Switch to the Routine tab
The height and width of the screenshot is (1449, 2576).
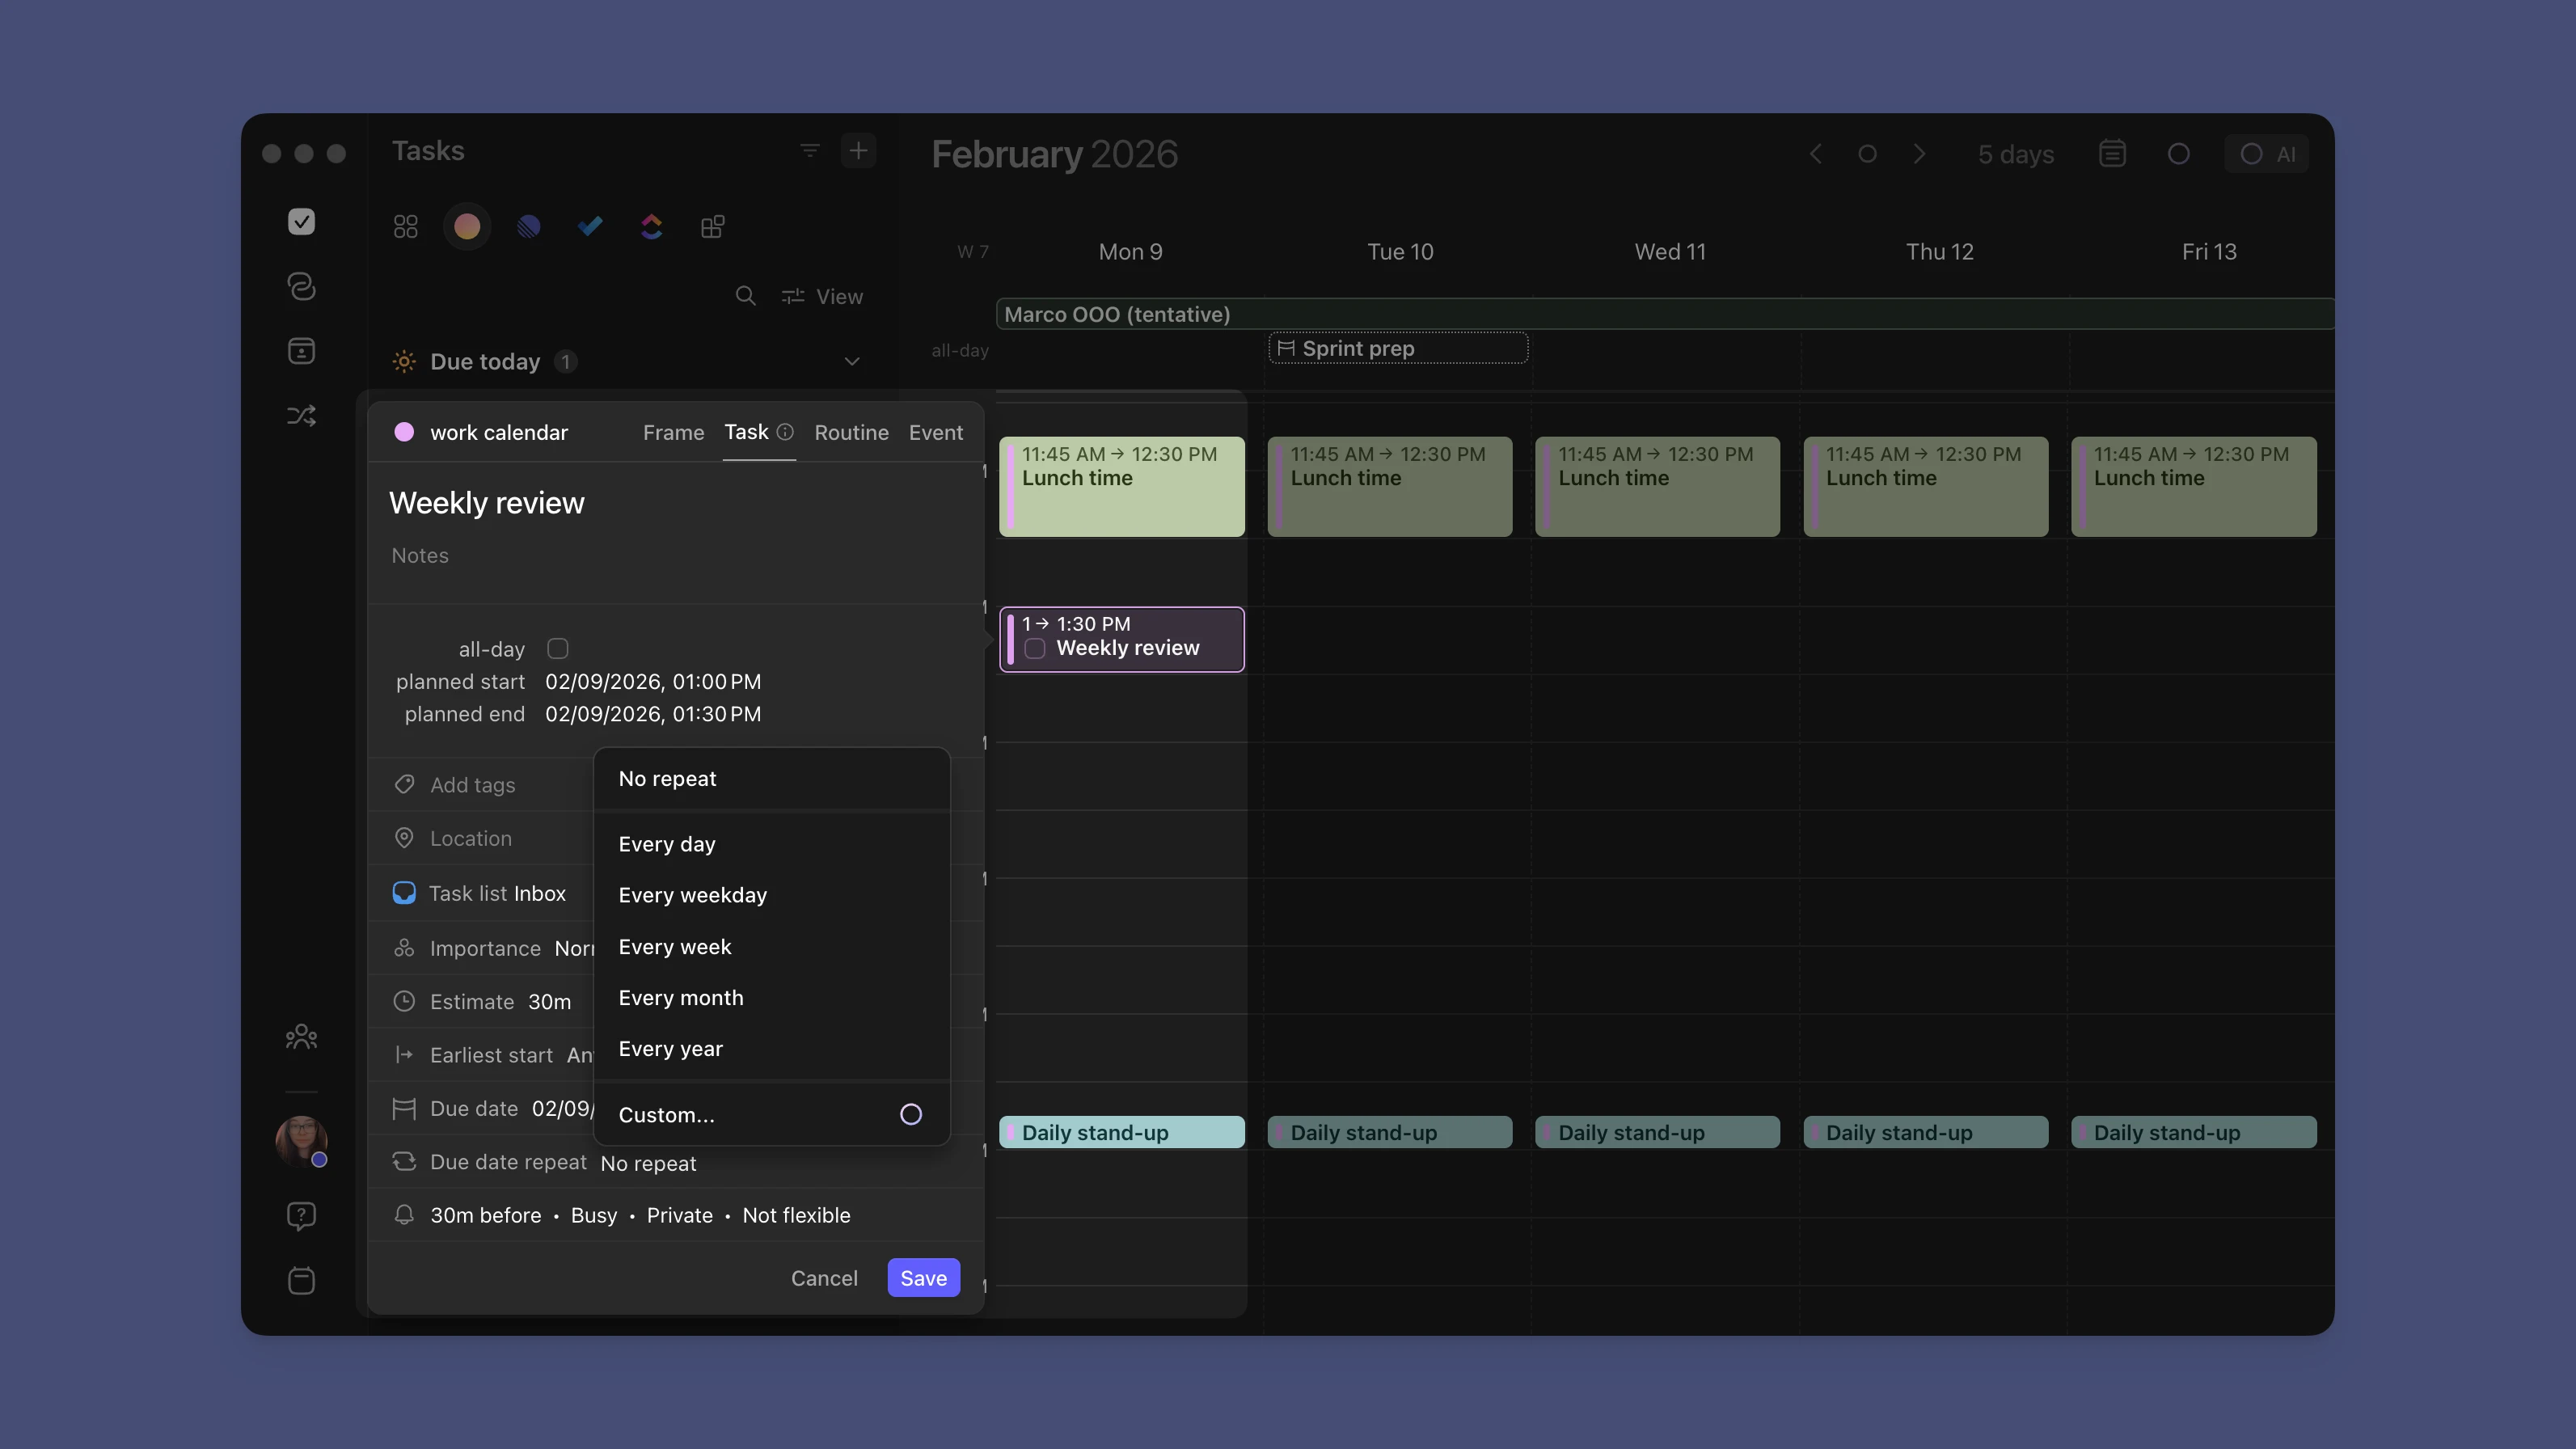coord(851,432)
